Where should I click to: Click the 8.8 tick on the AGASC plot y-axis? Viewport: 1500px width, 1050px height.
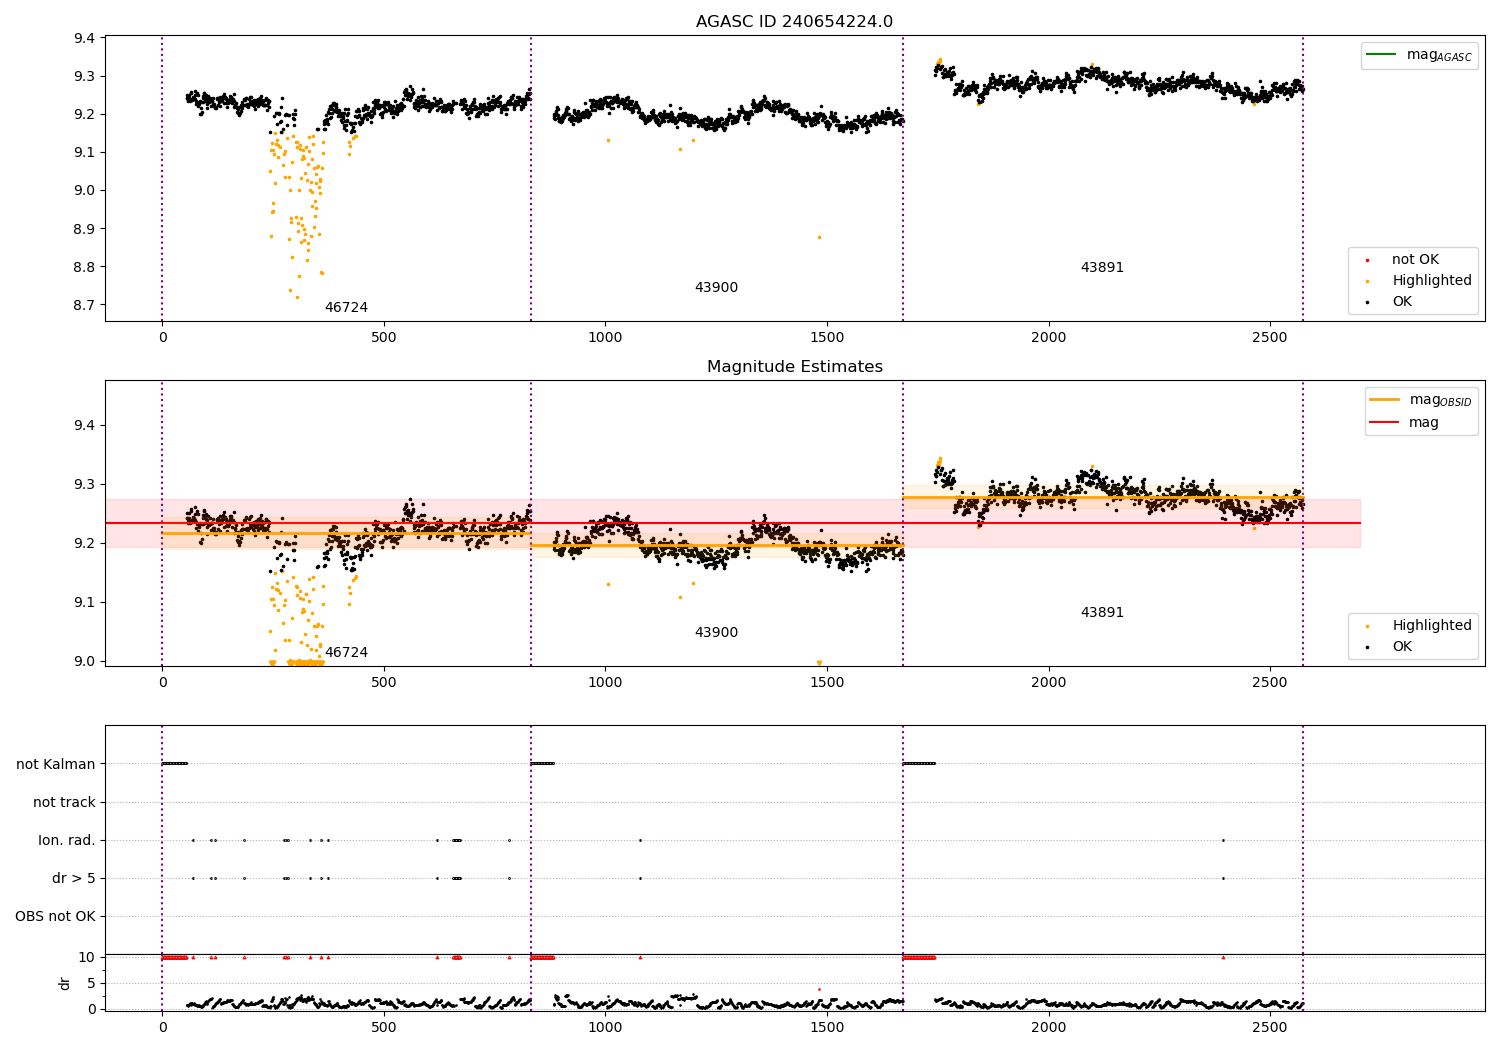tap(85, 267)
